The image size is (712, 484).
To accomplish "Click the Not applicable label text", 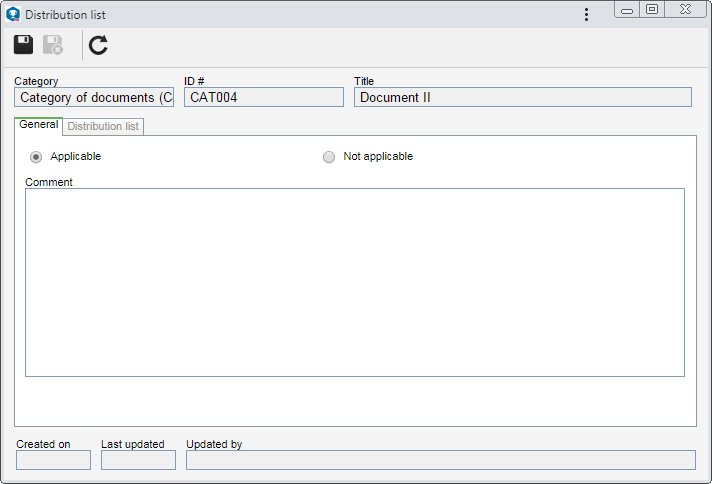I will click(378, 156).
